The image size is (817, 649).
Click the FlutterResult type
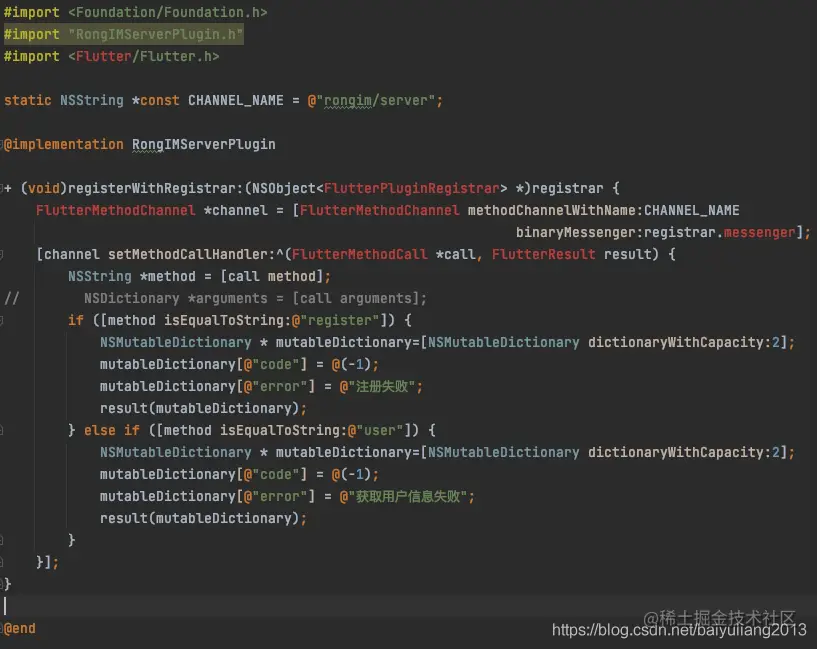(543, 254)
